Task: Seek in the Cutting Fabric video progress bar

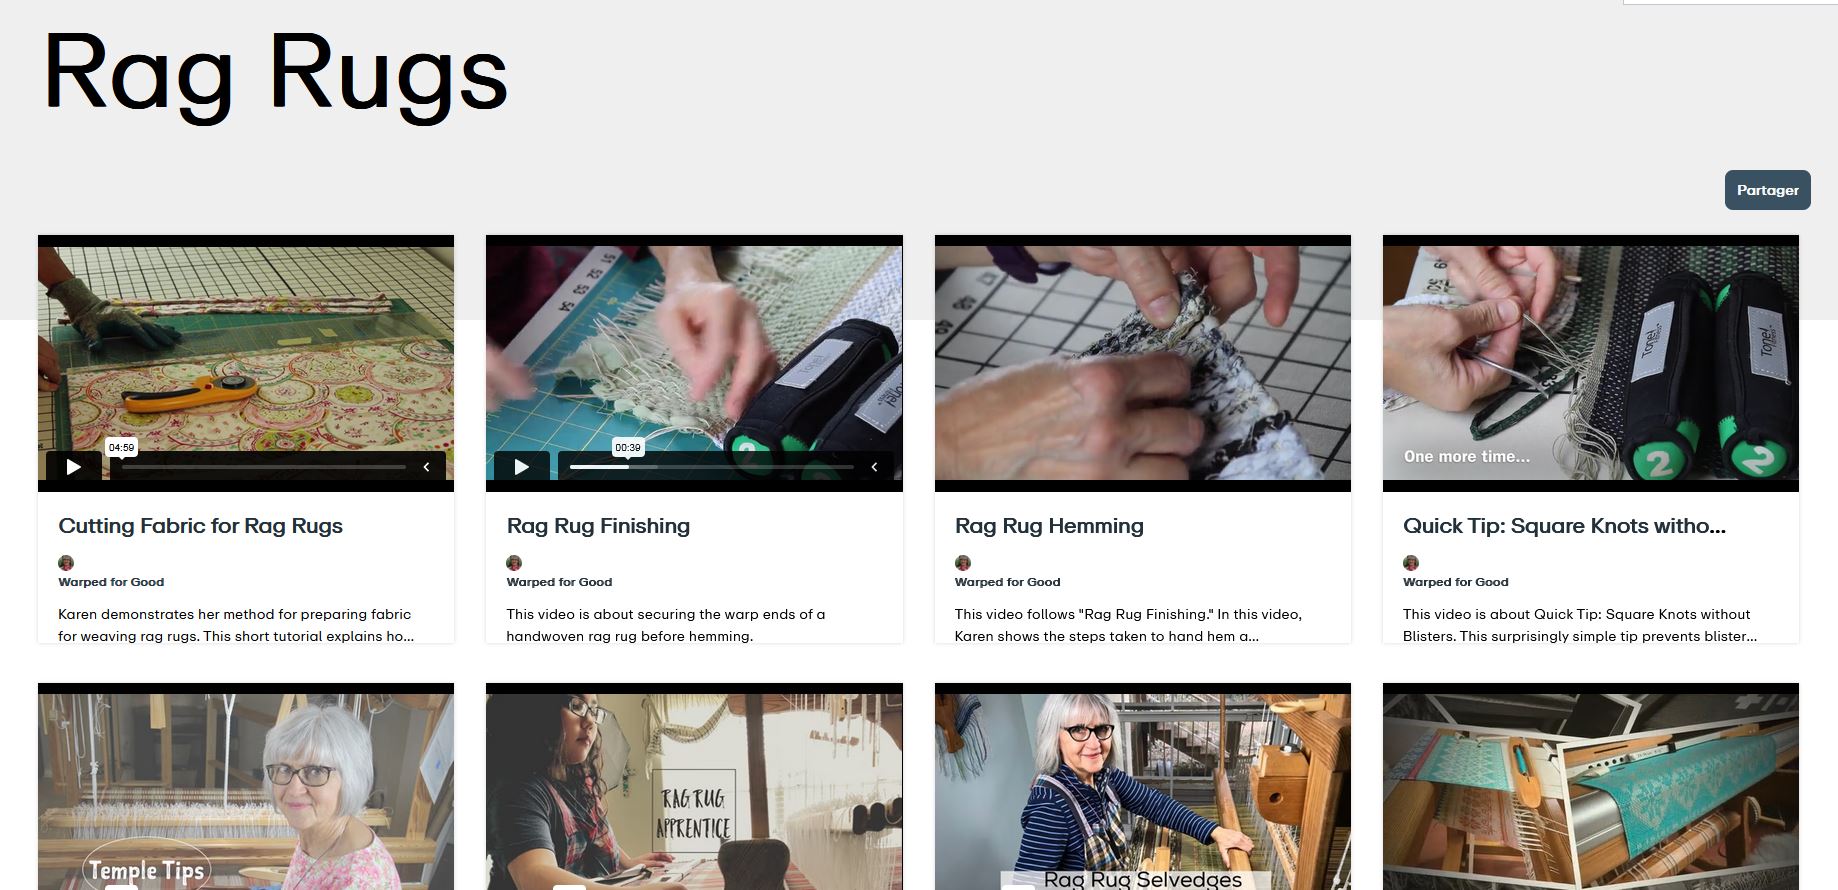Action: point(264,467)
